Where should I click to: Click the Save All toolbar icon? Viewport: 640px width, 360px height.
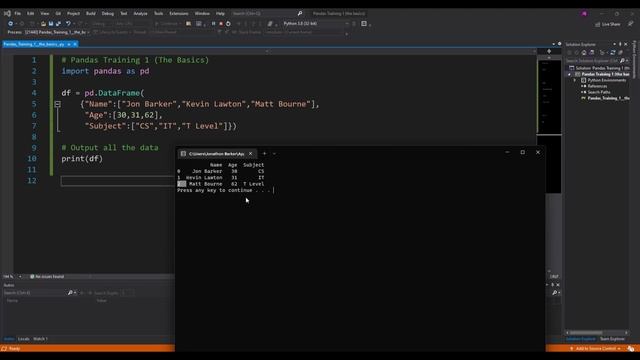(x=58, y=24)
